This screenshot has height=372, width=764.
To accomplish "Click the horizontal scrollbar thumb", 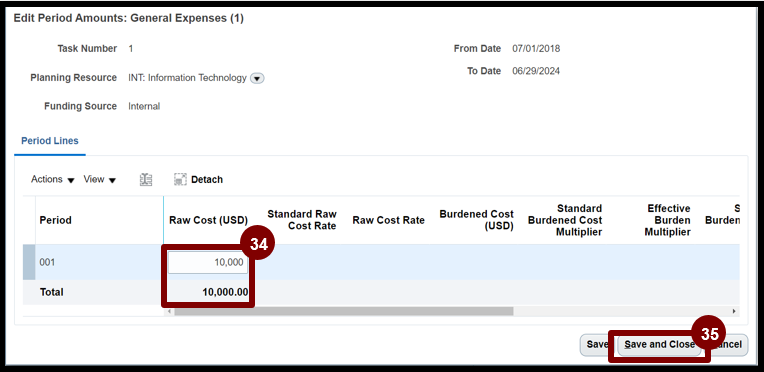I will [344, 311].
